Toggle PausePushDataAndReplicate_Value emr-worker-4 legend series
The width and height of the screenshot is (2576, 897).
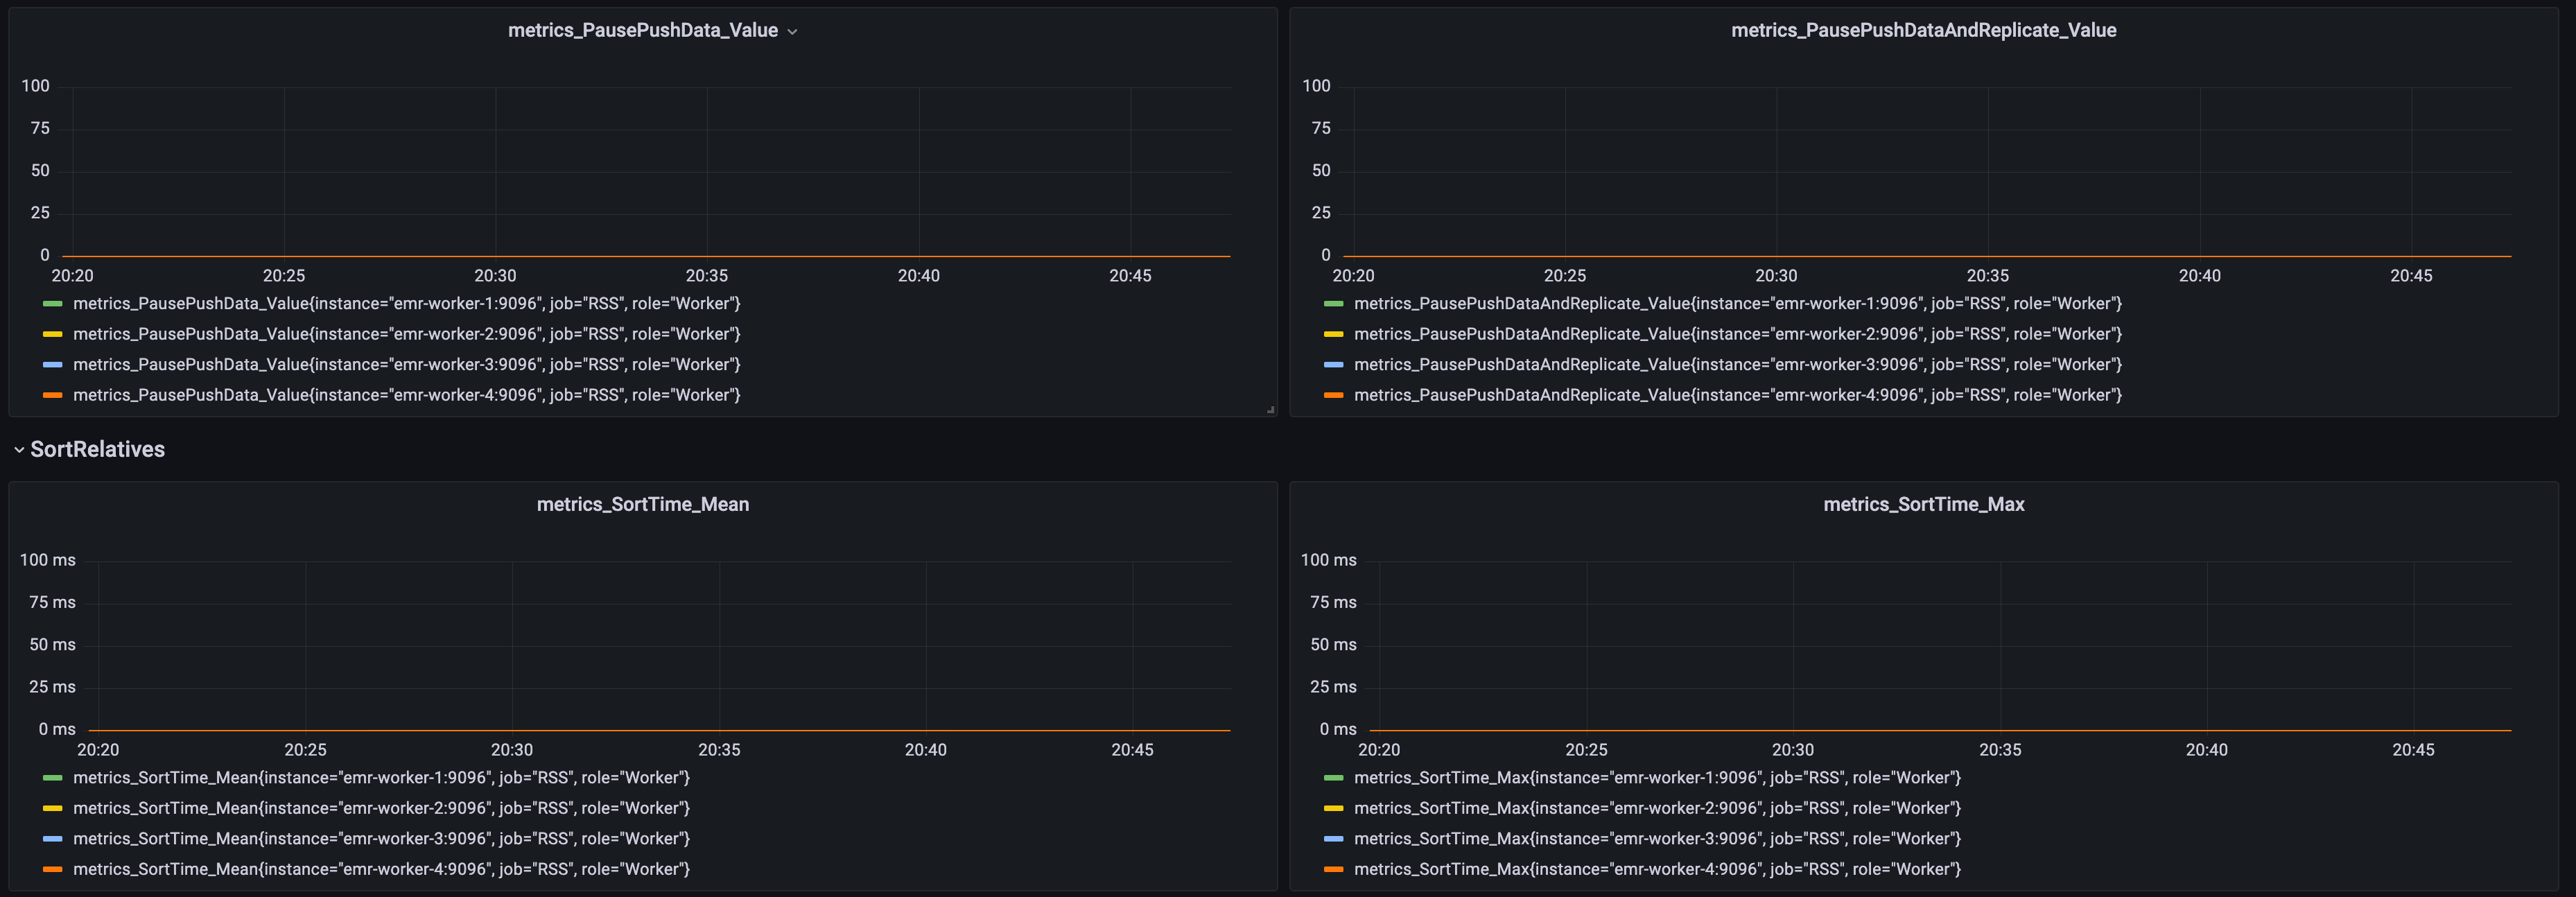point(1737,395)
